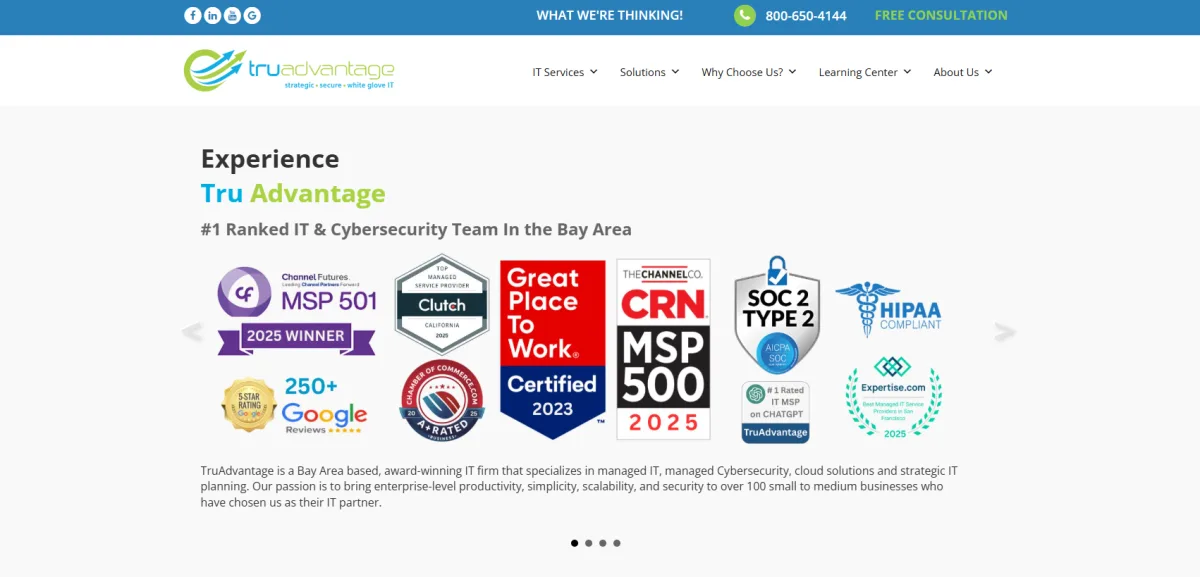This screenshot has width=1200, height=577.
Task: Expand the Solutions menu
Action: click(649, 72)
